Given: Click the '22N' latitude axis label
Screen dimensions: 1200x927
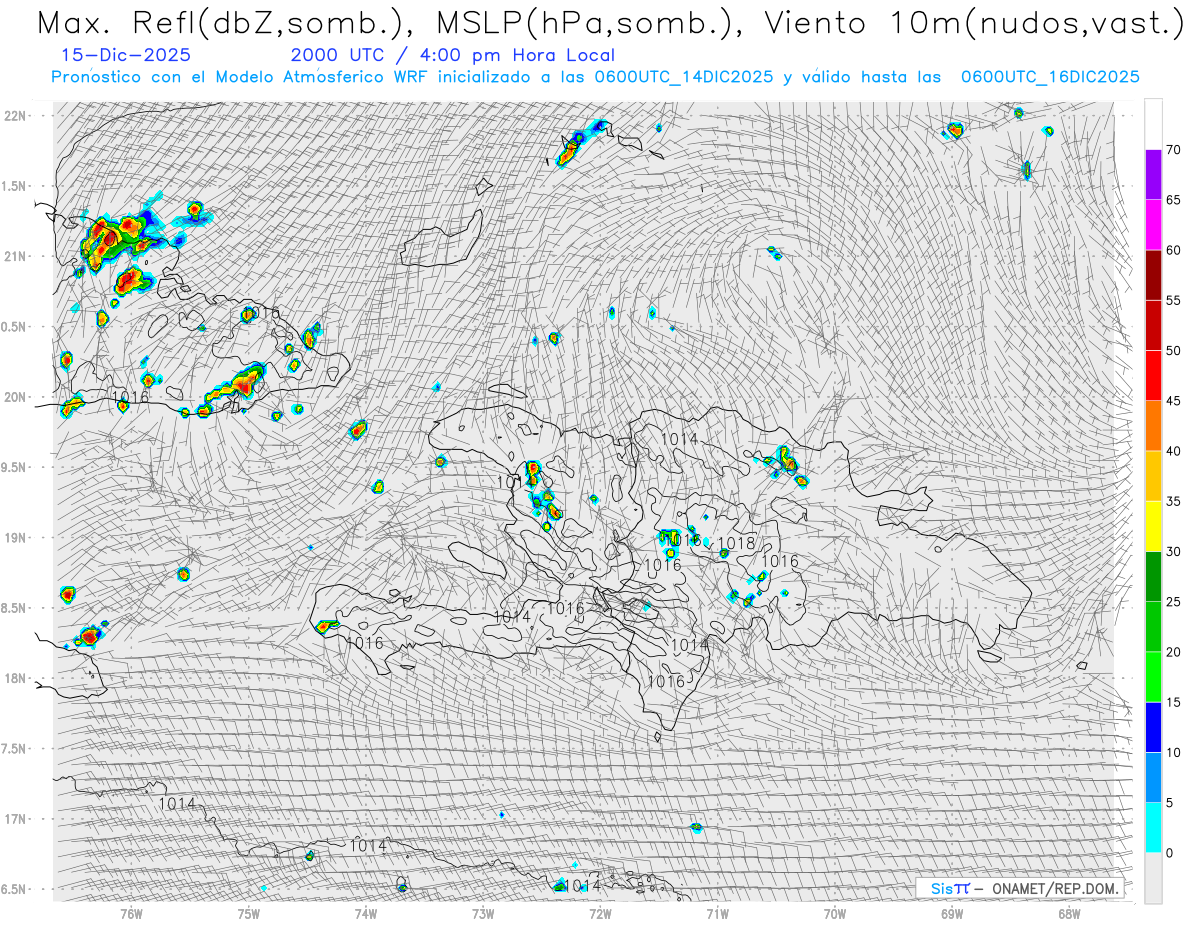Looking at the screenshot, I should pyautogui.click(x=15, y=115).
